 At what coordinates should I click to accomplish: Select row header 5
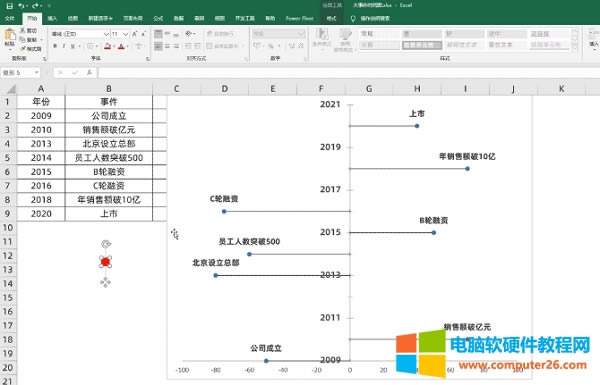tap(8, 158)
